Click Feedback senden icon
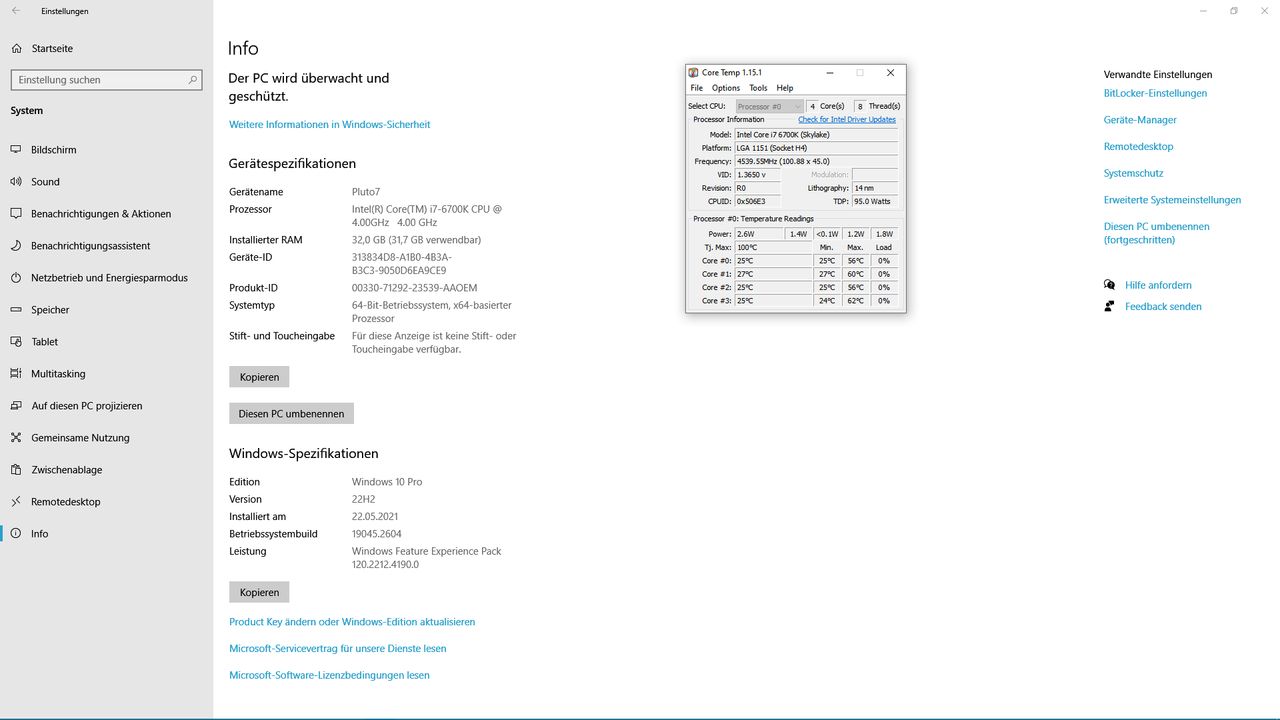The image size is (1280, 720). pos(1109,306)
